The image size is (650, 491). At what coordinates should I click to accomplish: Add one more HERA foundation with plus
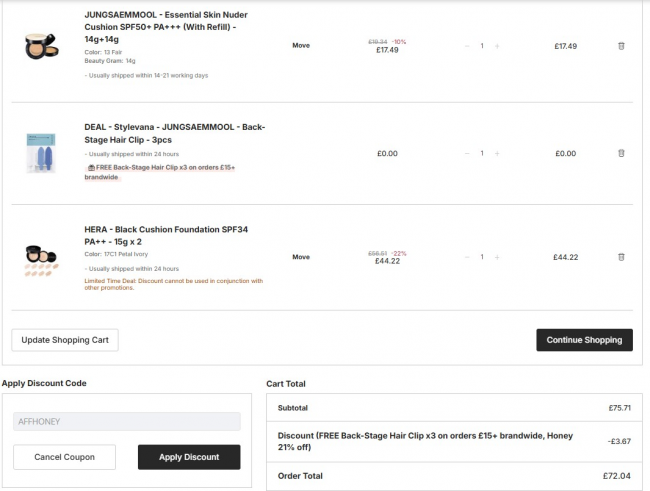pos(497,257)
